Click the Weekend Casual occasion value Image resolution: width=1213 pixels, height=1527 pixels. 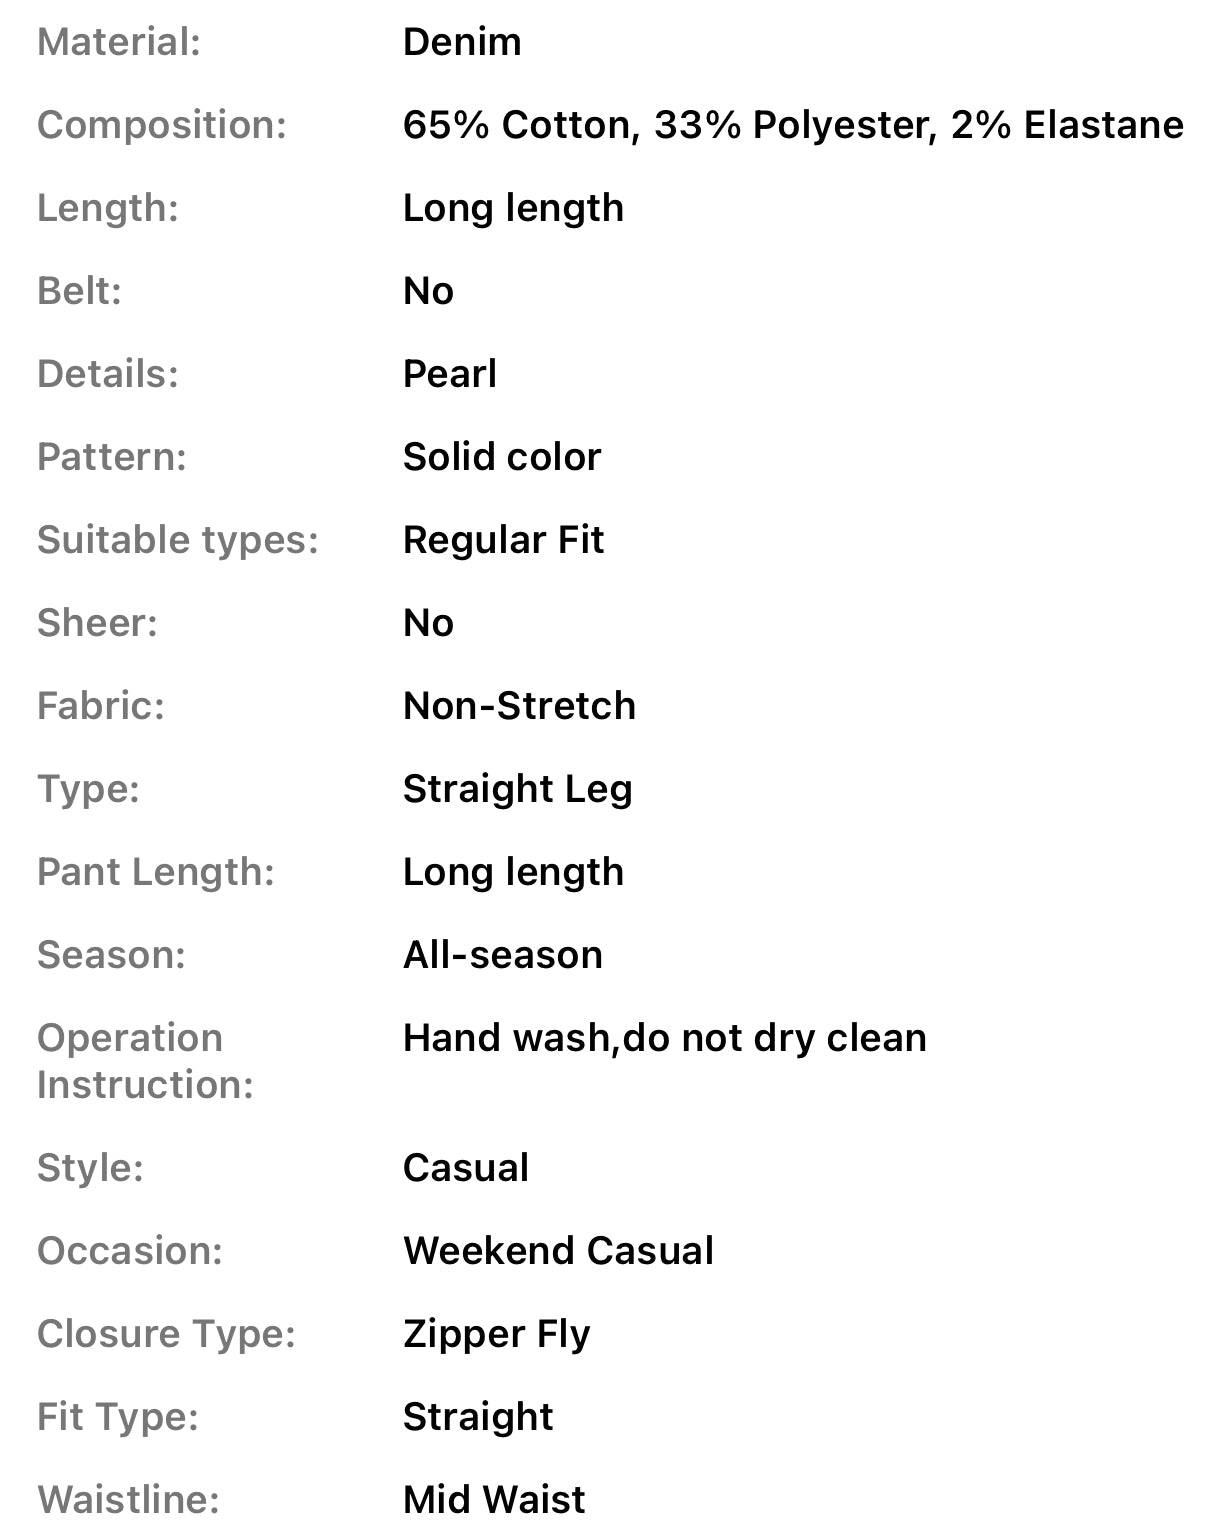tap(558, 1251)
